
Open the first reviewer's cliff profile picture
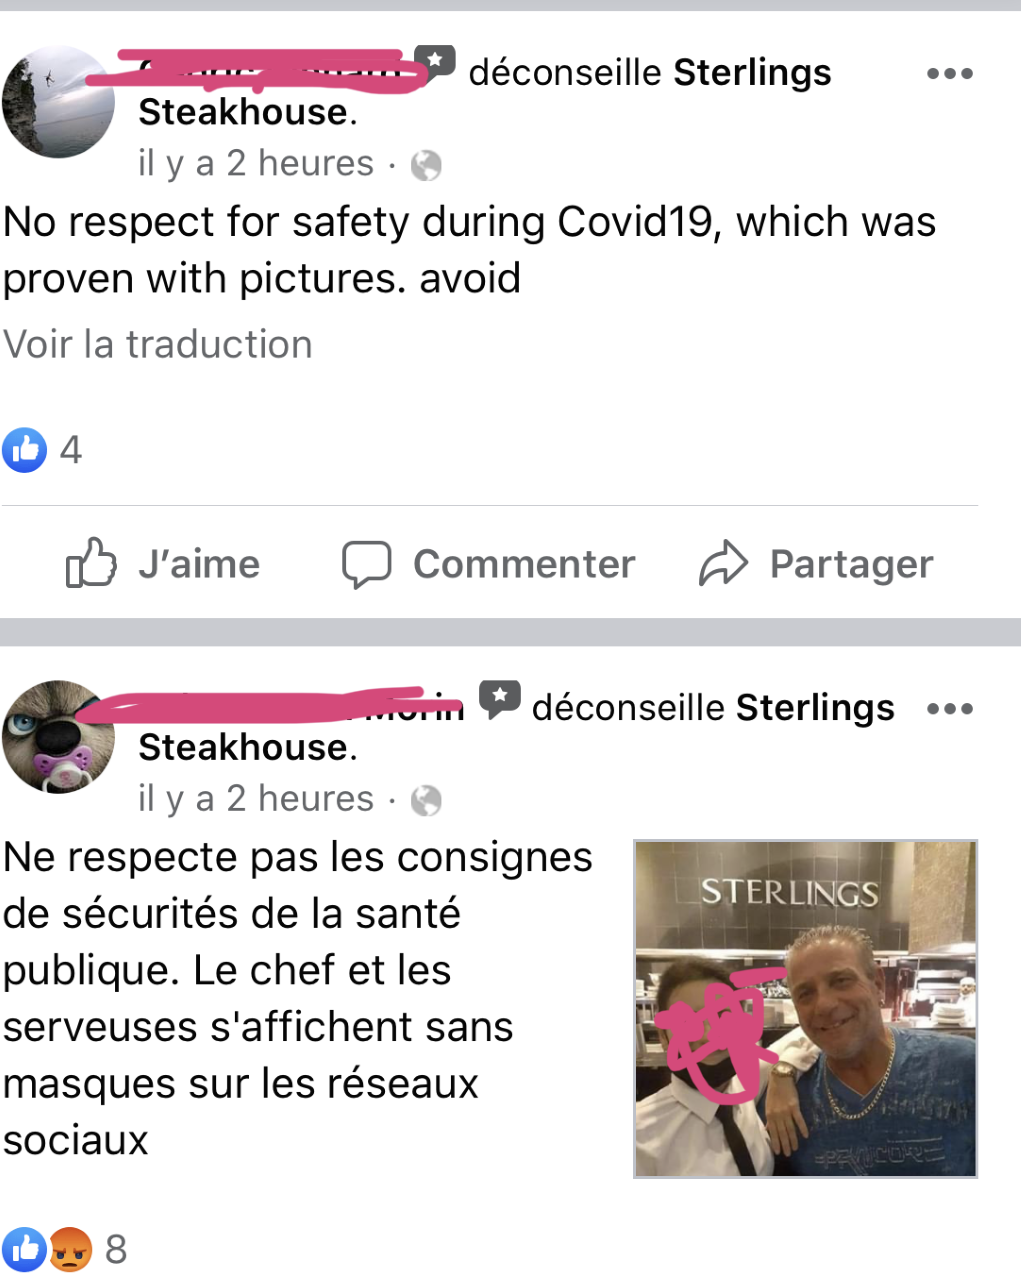point(59,102)
